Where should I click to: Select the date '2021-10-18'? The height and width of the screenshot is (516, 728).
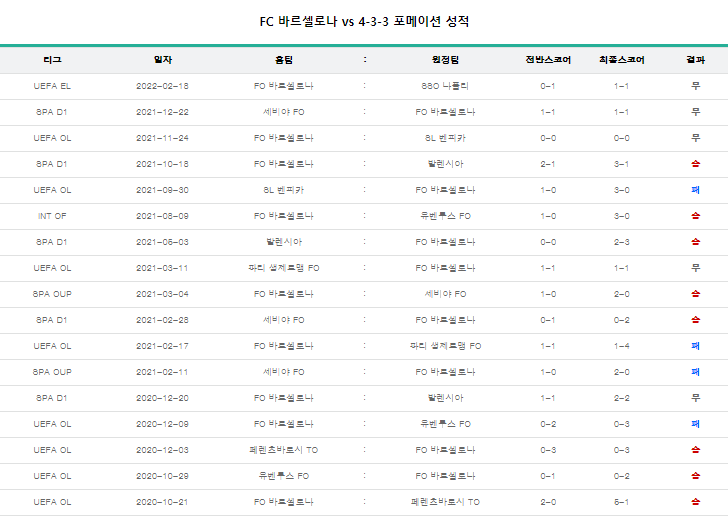[162, 164]
